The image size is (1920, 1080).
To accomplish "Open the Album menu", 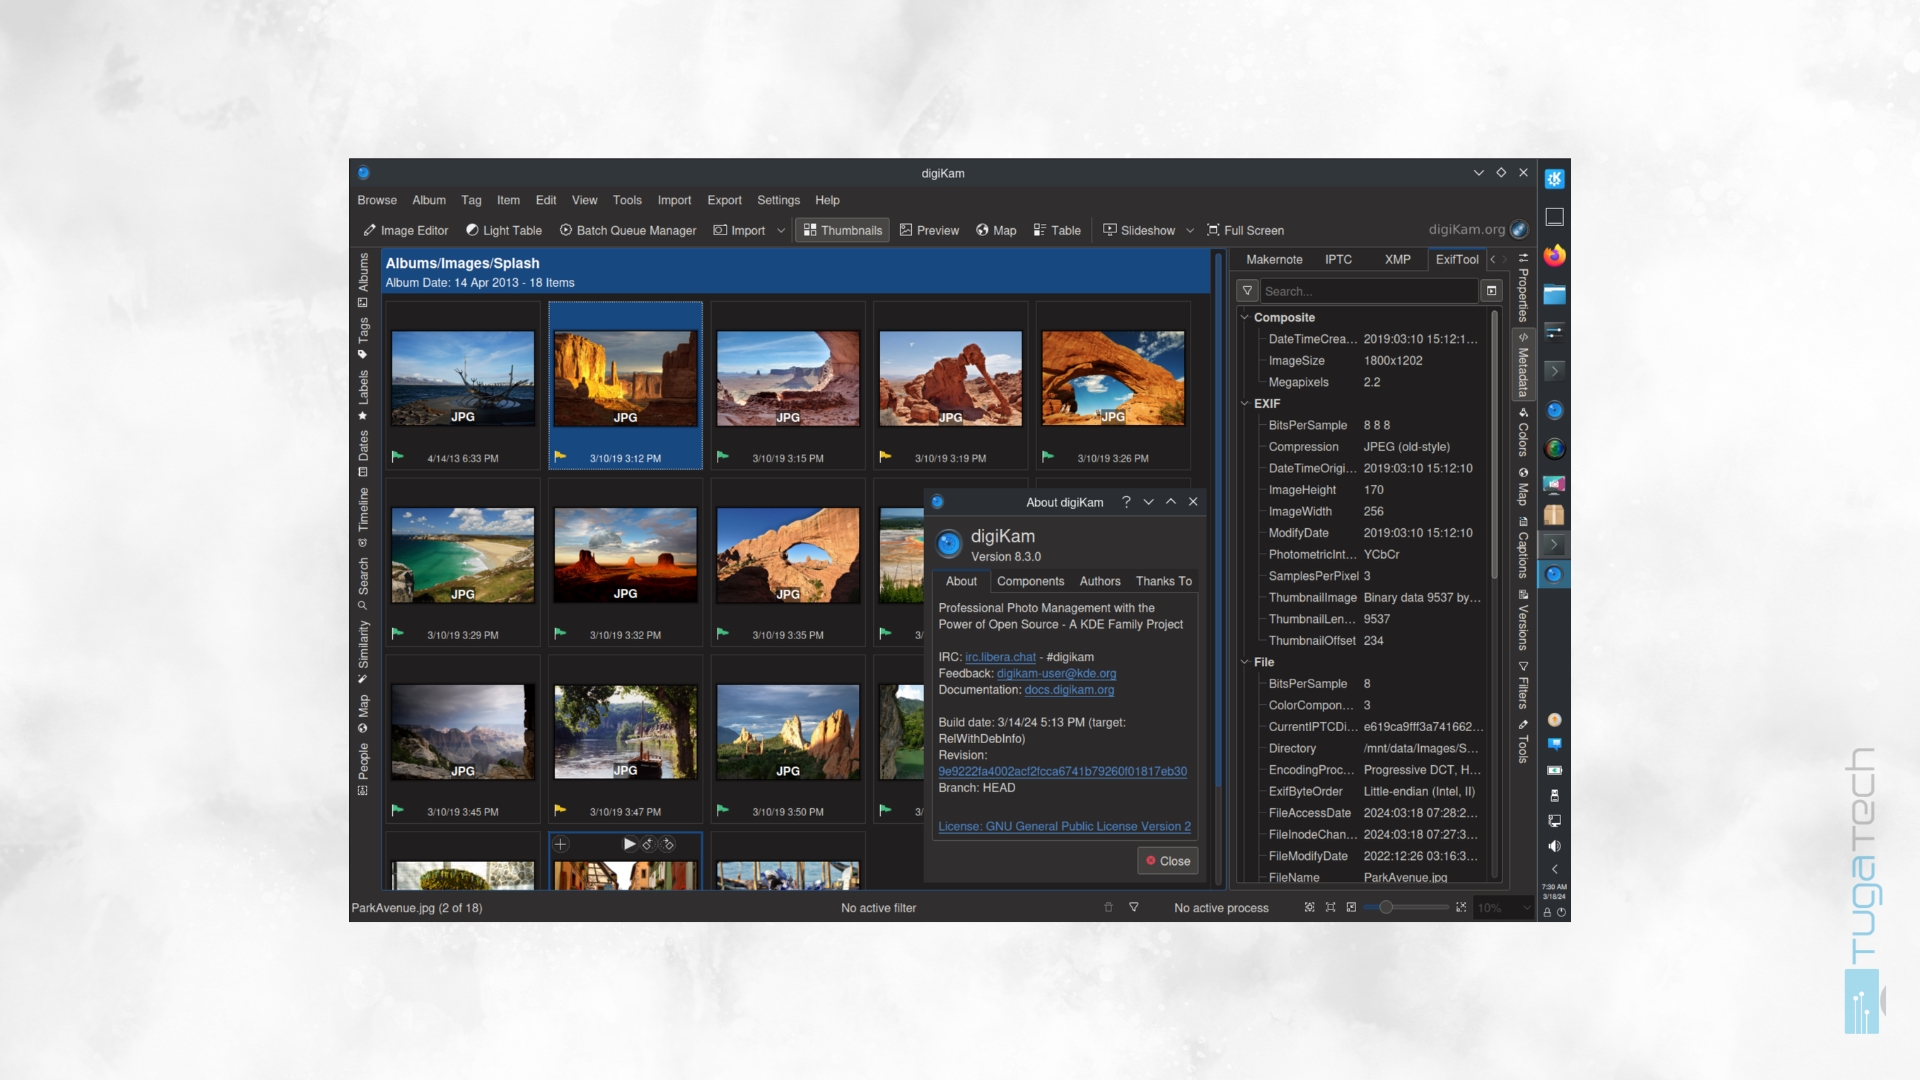I will [429, 200].
